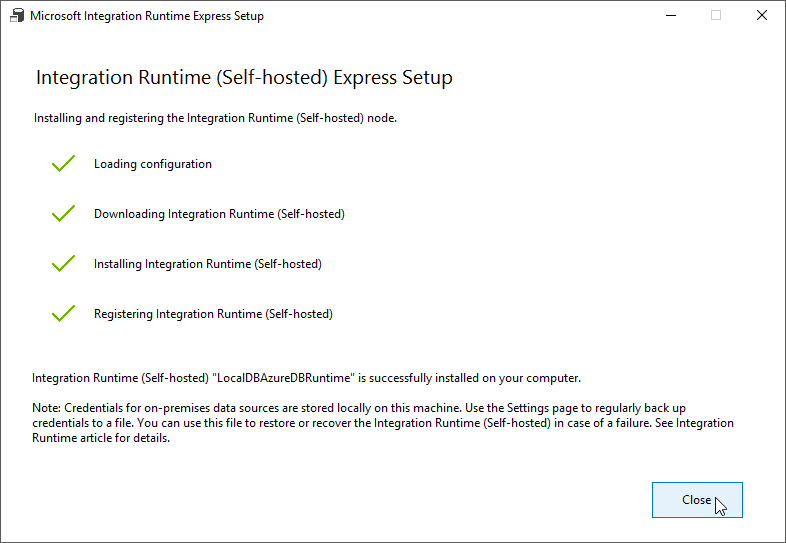Click the Integration Runtime app icon in title bar
Image resolution: width=786 pixels, height=543 pixels.
15,16
